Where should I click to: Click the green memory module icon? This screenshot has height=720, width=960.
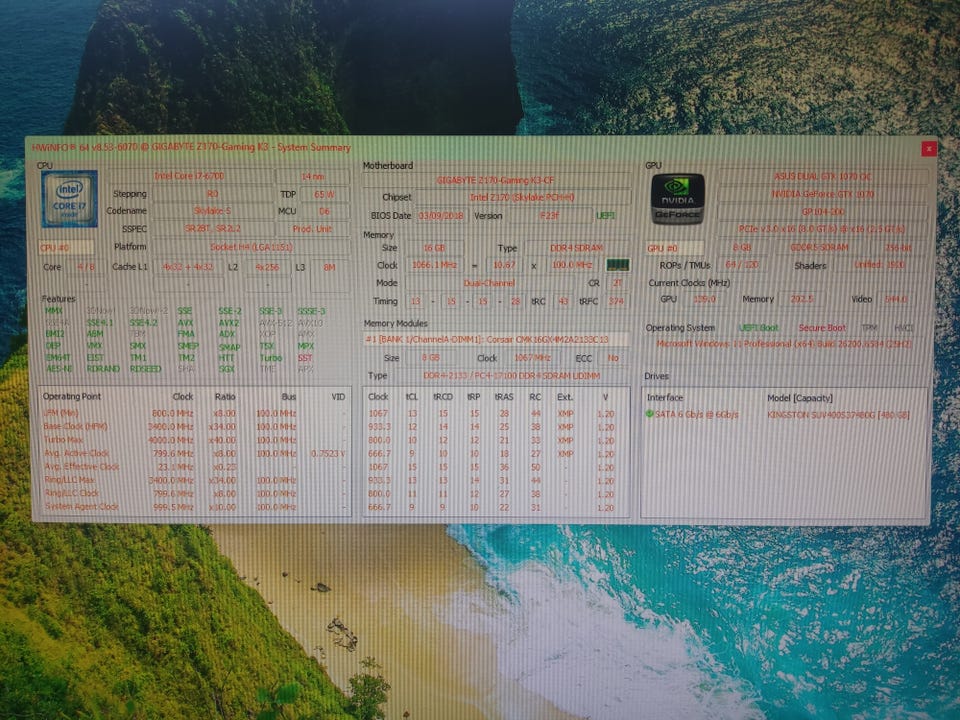click(617, 265)
